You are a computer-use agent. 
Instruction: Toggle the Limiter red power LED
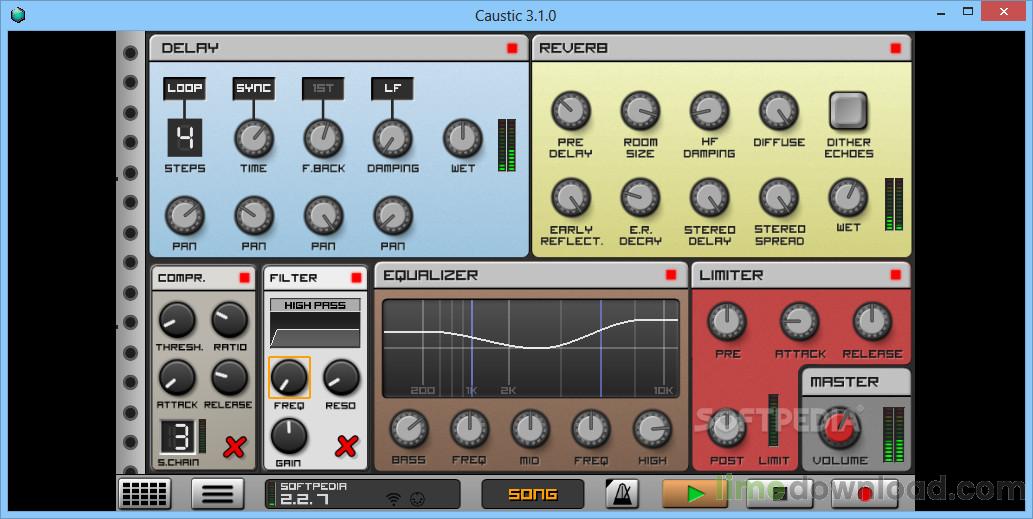(895, 275)
